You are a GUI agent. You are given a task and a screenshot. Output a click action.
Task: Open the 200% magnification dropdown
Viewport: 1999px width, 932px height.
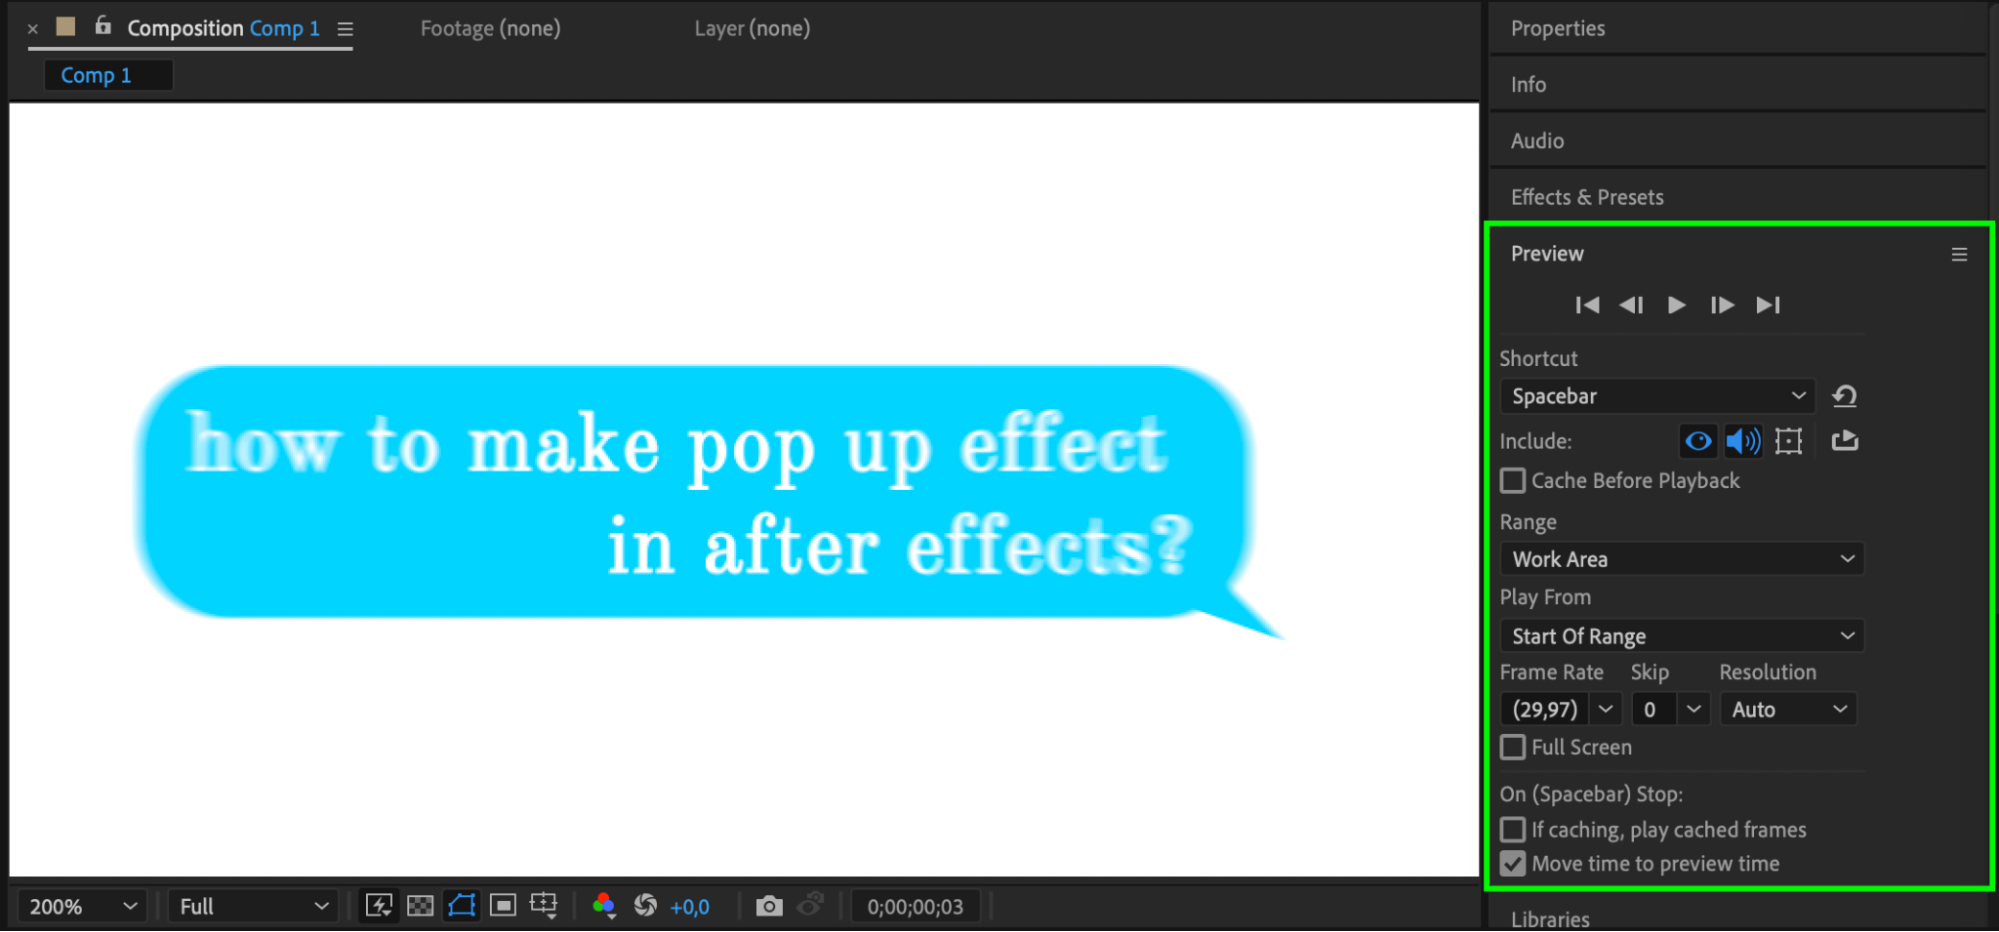(x=83, y=906)
